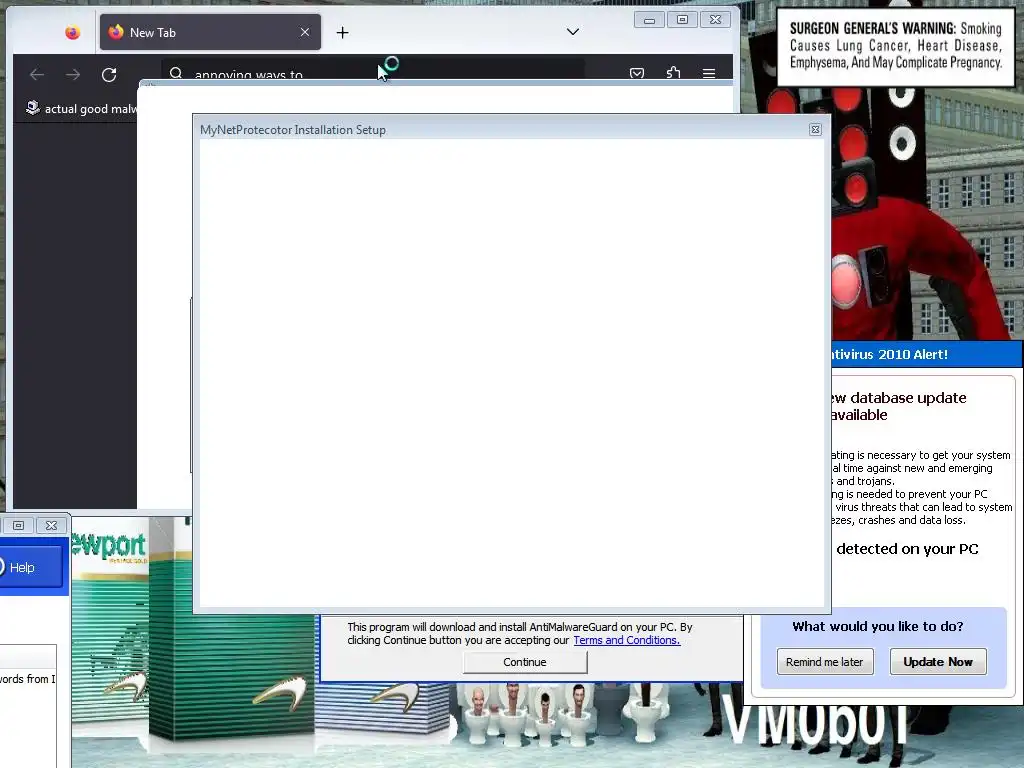Click the search magnifier in the address bar

tap(176, 73)
